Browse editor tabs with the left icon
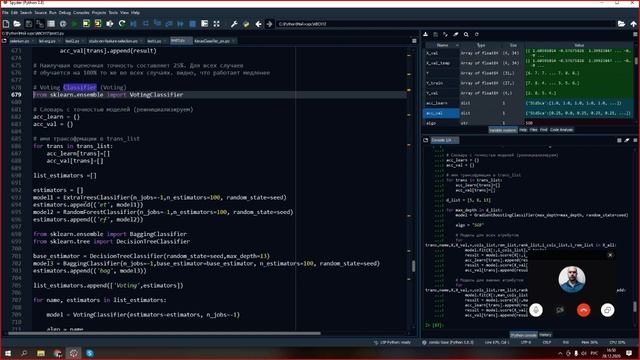640x360 pixels. coord(4,41)
